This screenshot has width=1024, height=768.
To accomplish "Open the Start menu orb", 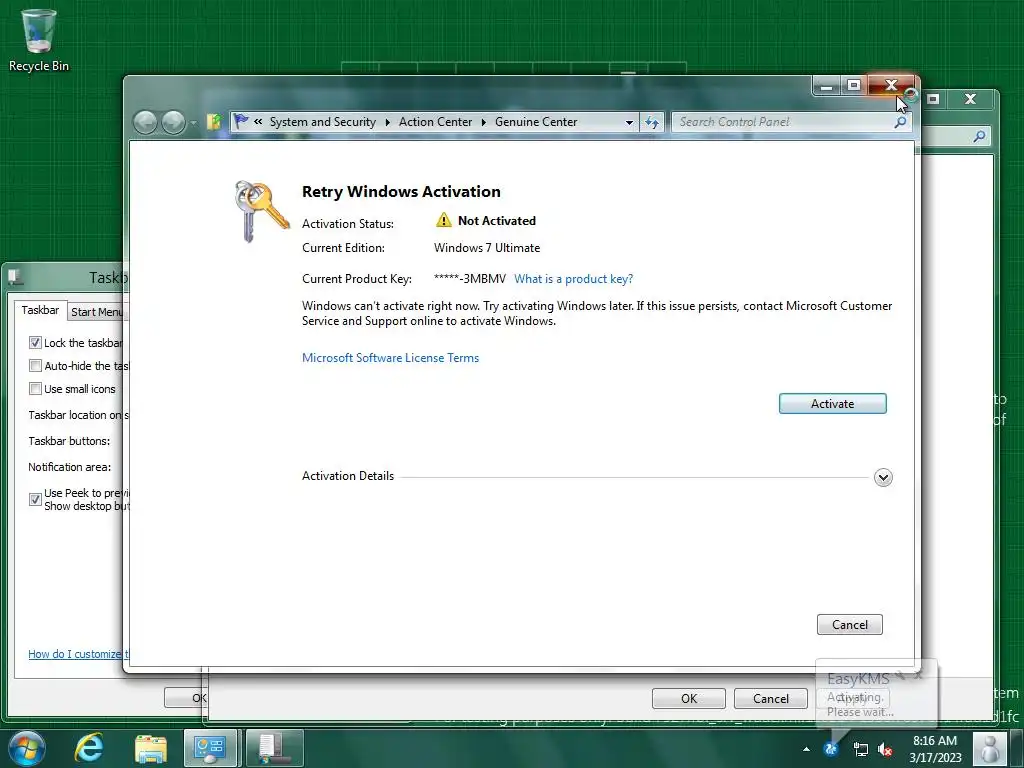I will click(x=26, y=748).
